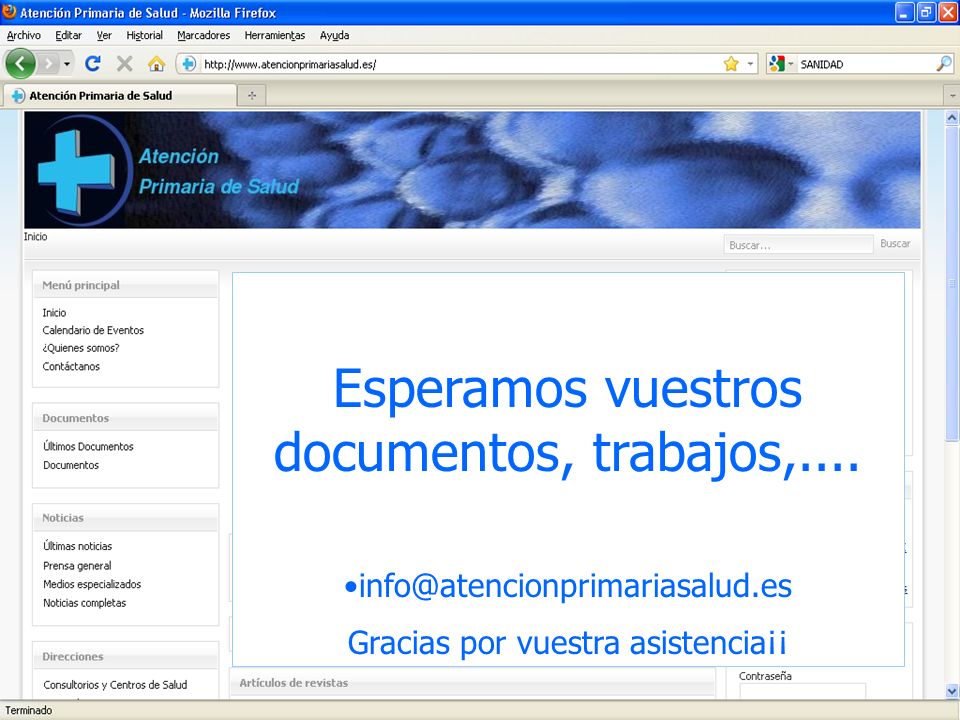Click the Forward navigation arrow

click(48, 64)
